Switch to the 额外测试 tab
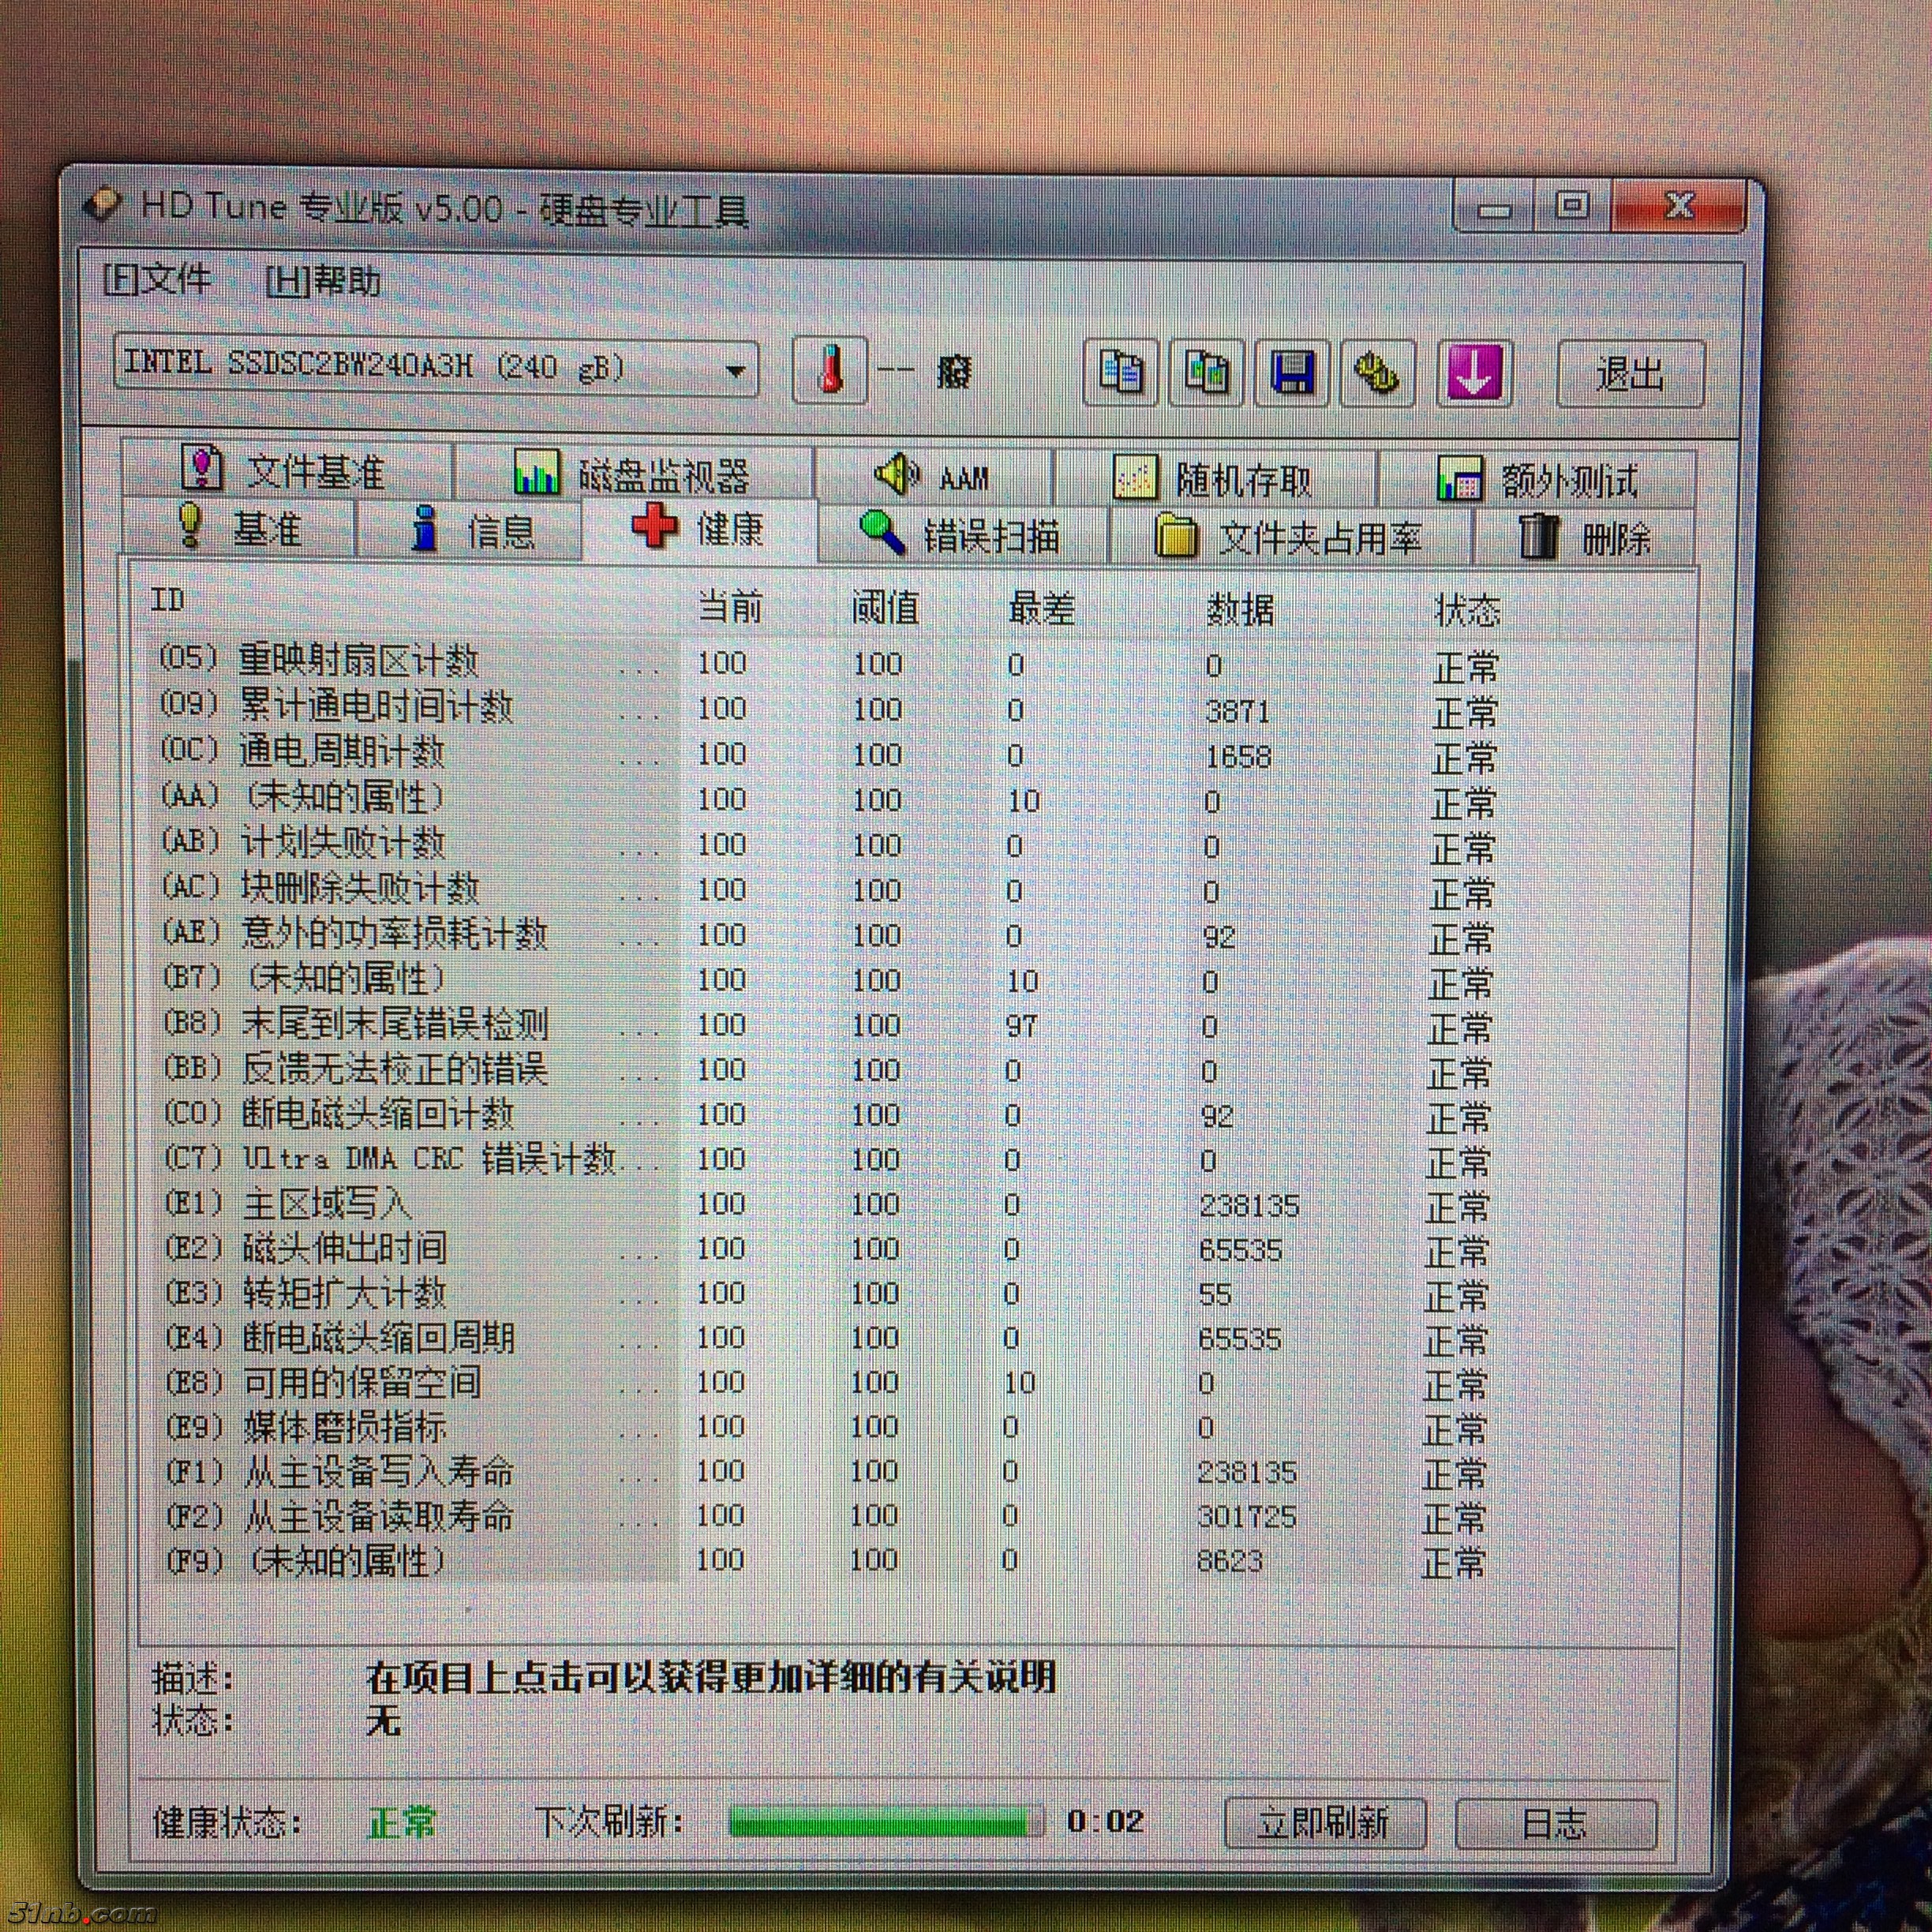This screenshot has height=1932, width=1932. (x=1537, y=481)
